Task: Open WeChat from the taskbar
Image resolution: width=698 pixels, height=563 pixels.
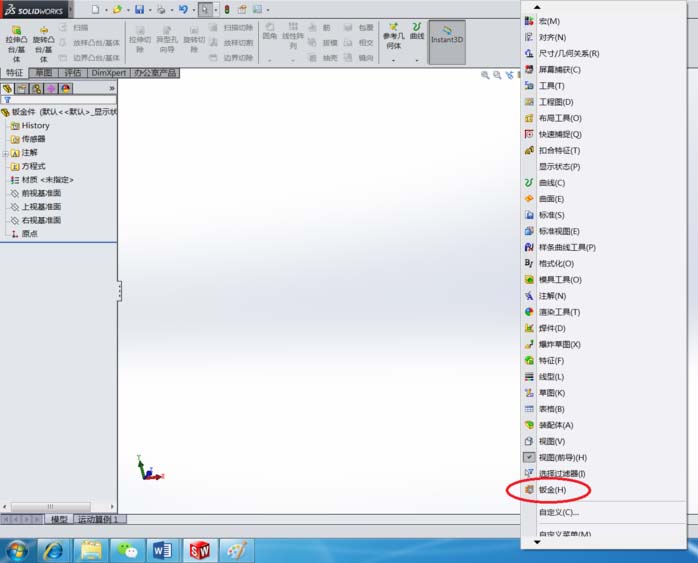Action: pos(127,551)
